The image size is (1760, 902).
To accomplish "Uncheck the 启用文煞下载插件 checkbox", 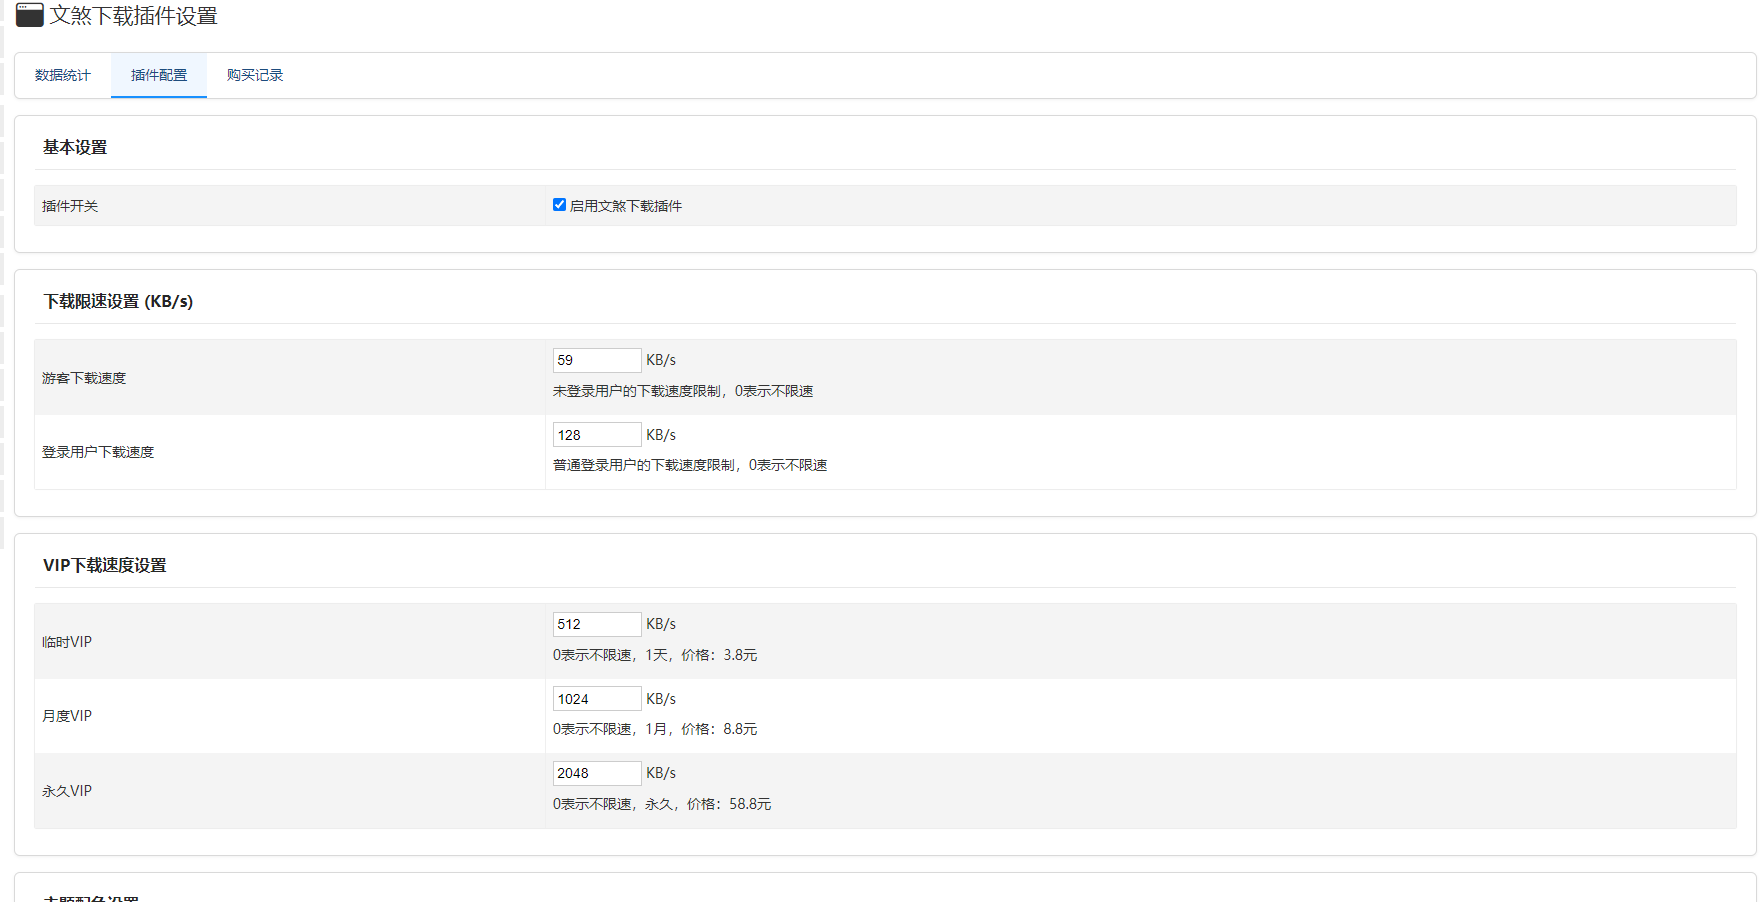I will pyautogui.click(x=559, y=205).
